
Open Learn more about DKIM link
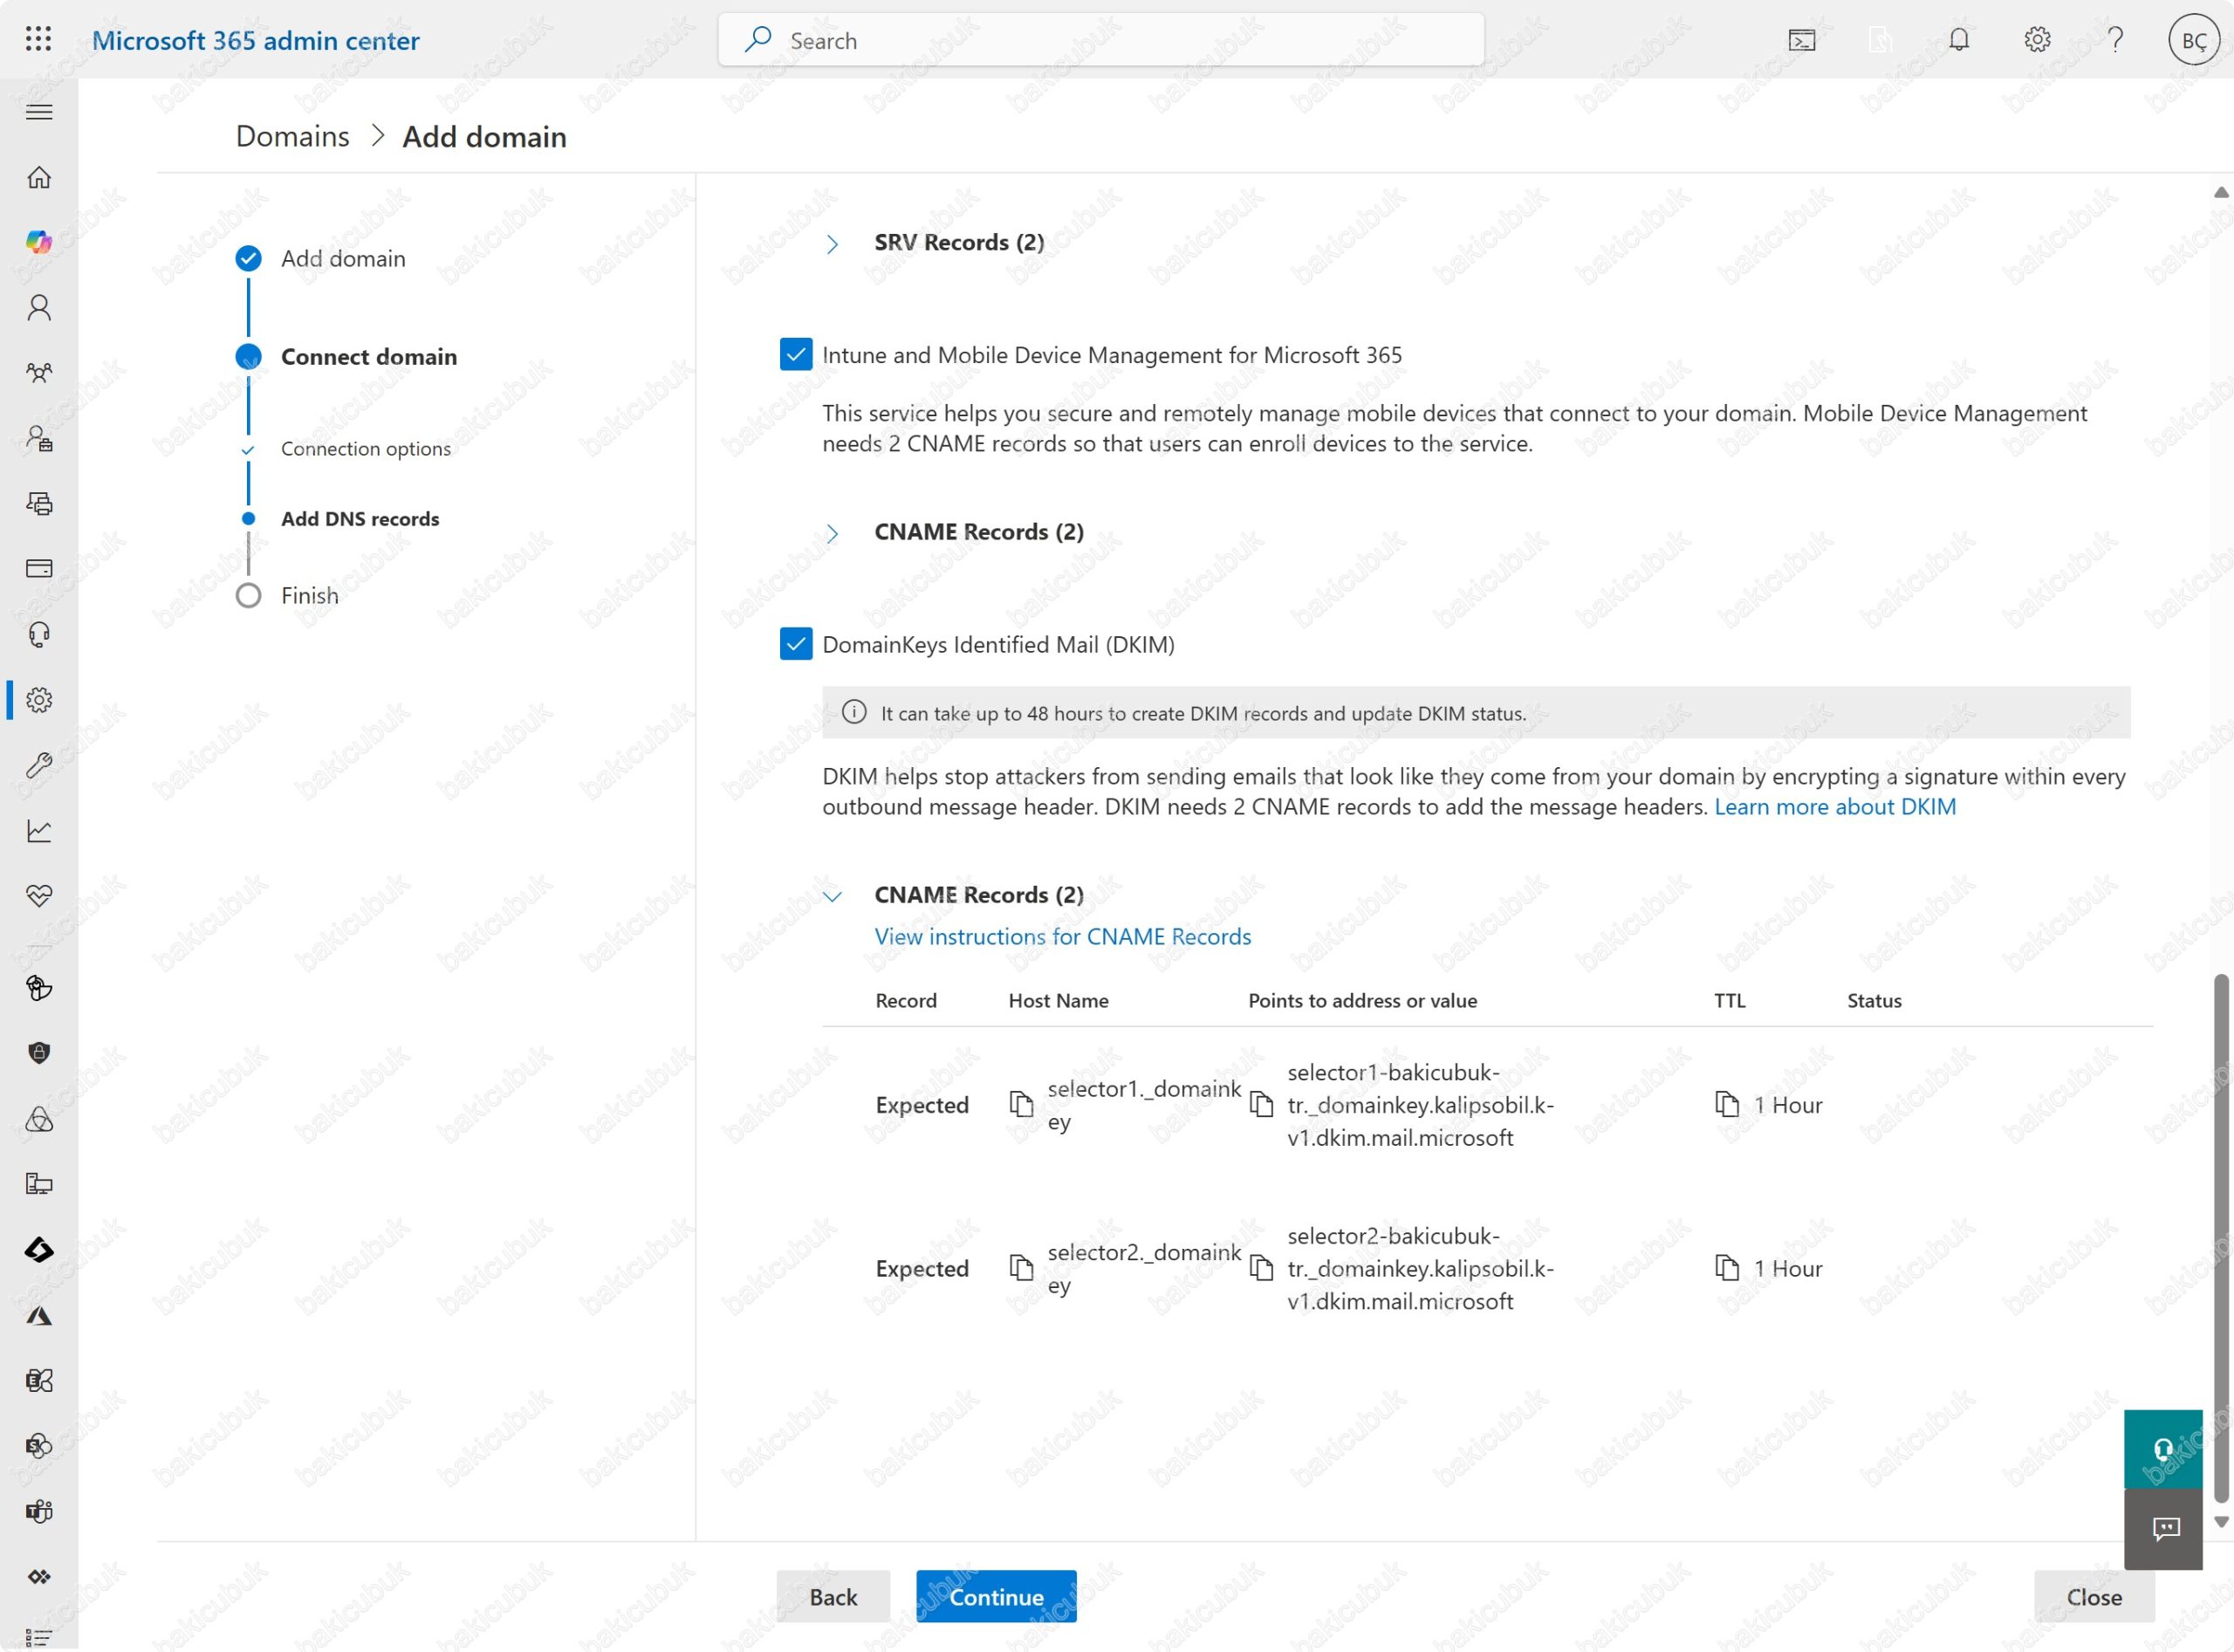pos(1834,806)
